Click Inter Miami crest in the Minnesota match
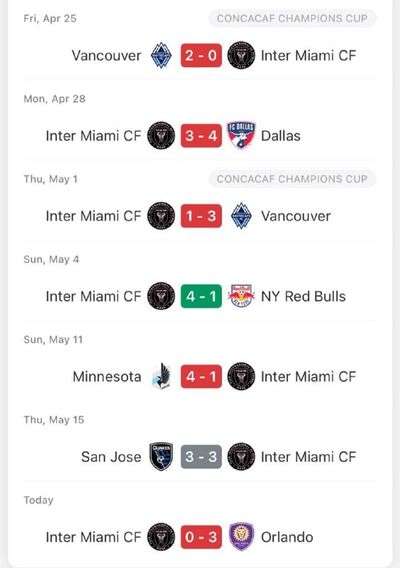The image size is (400, 568). (x=241, y=376)
